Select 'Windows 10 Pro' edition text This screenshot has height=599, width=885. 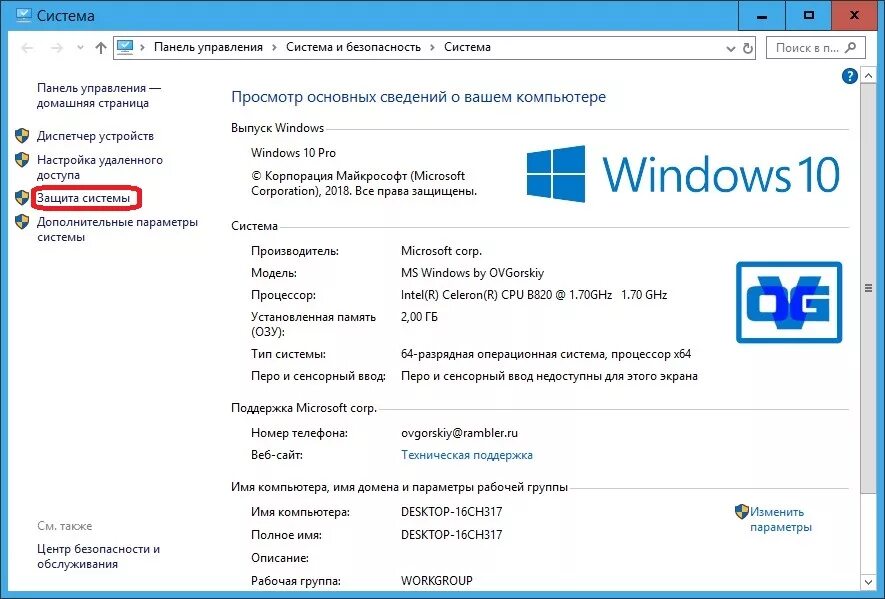click(293, 153)
